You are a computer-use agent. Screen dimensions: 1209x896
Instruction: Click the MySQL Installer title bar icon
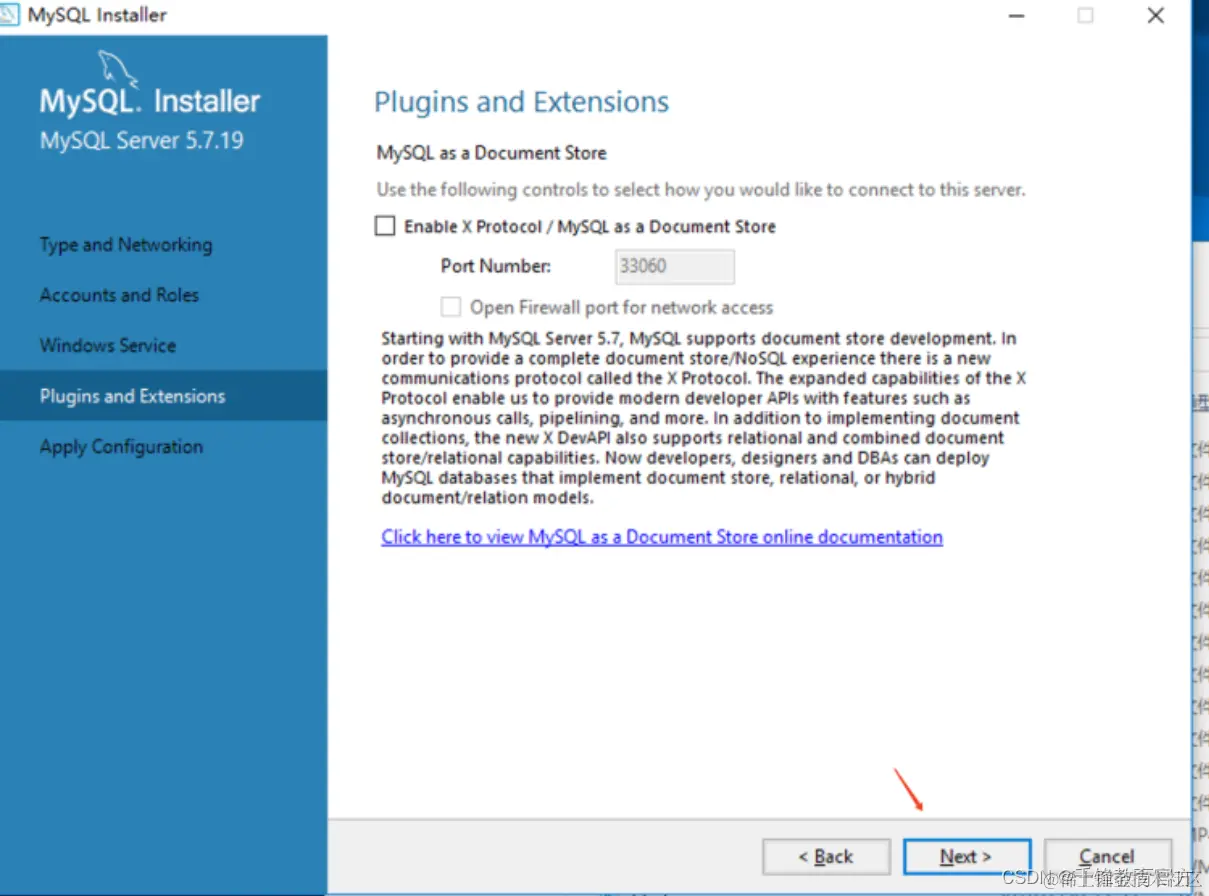10,15
